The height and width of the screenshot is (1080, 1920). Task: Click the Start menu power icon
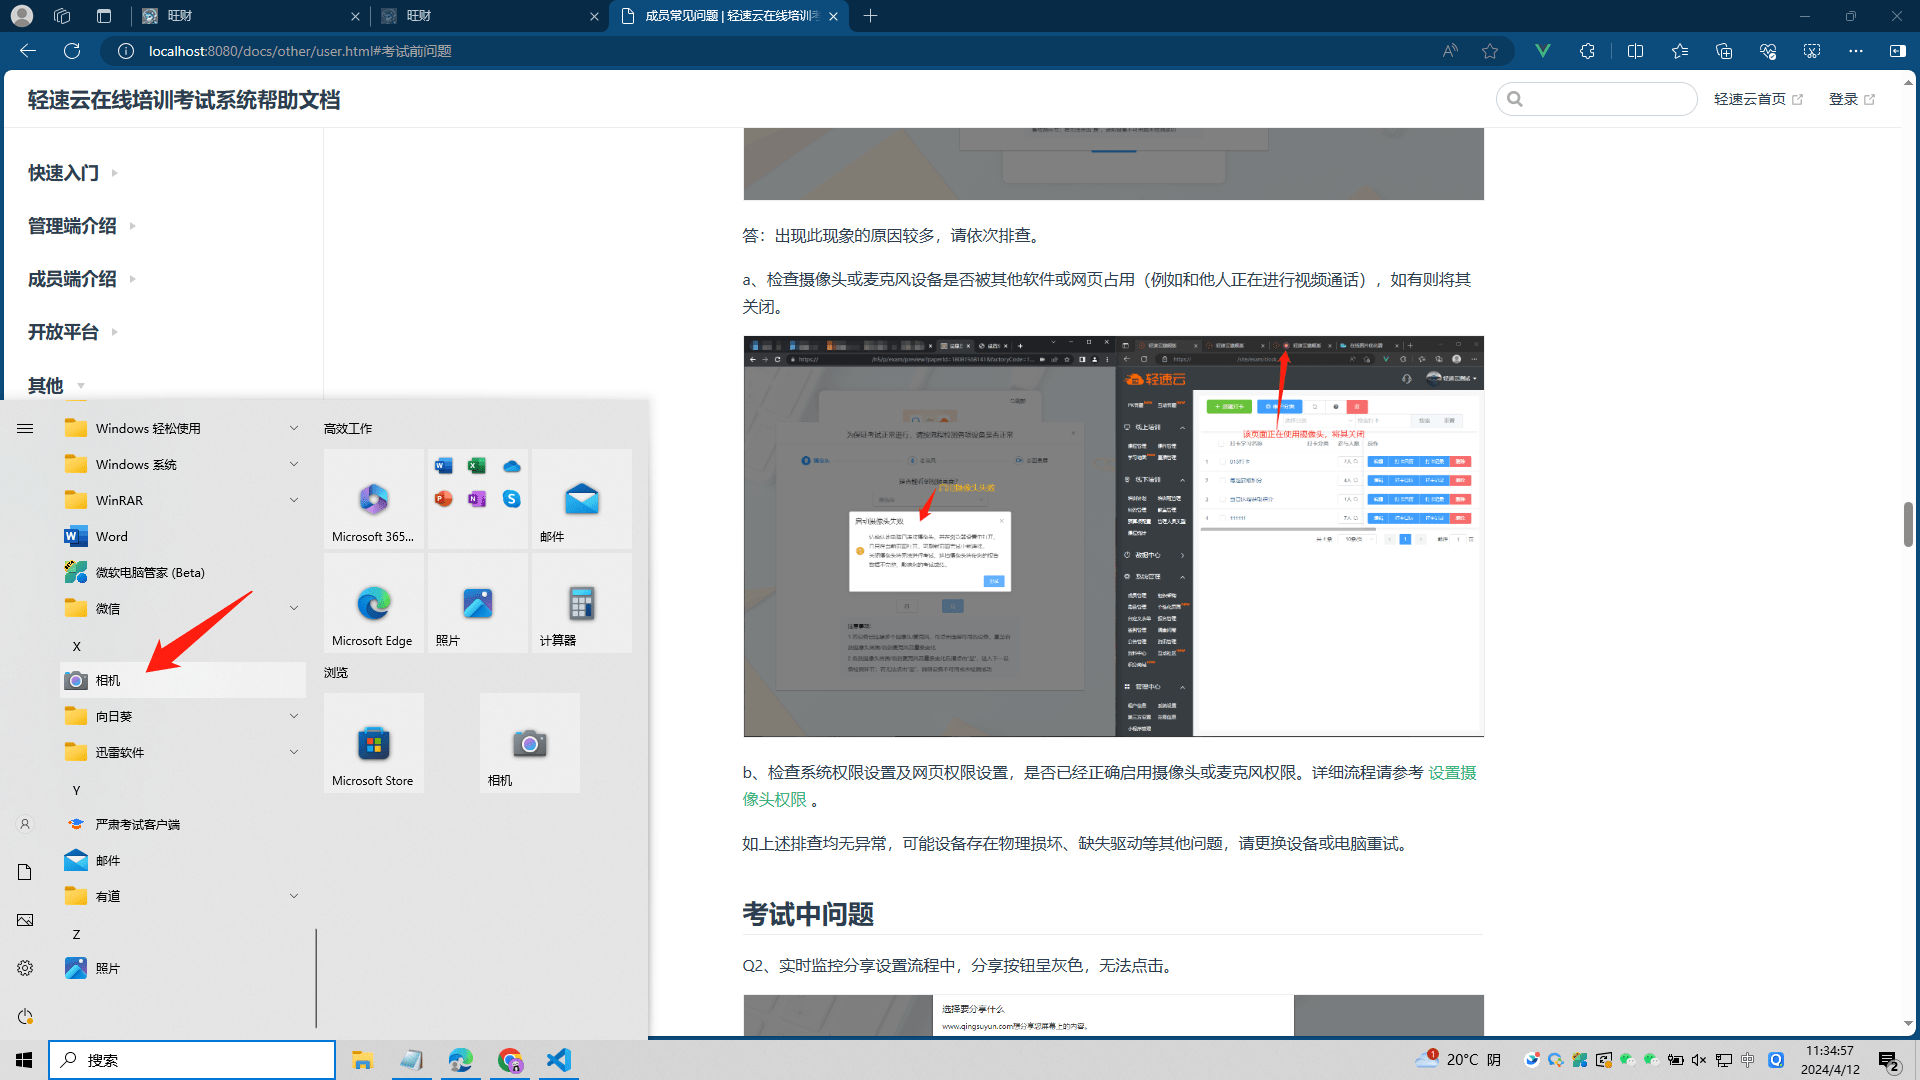pyautogui.click(x=25, y=1016)
